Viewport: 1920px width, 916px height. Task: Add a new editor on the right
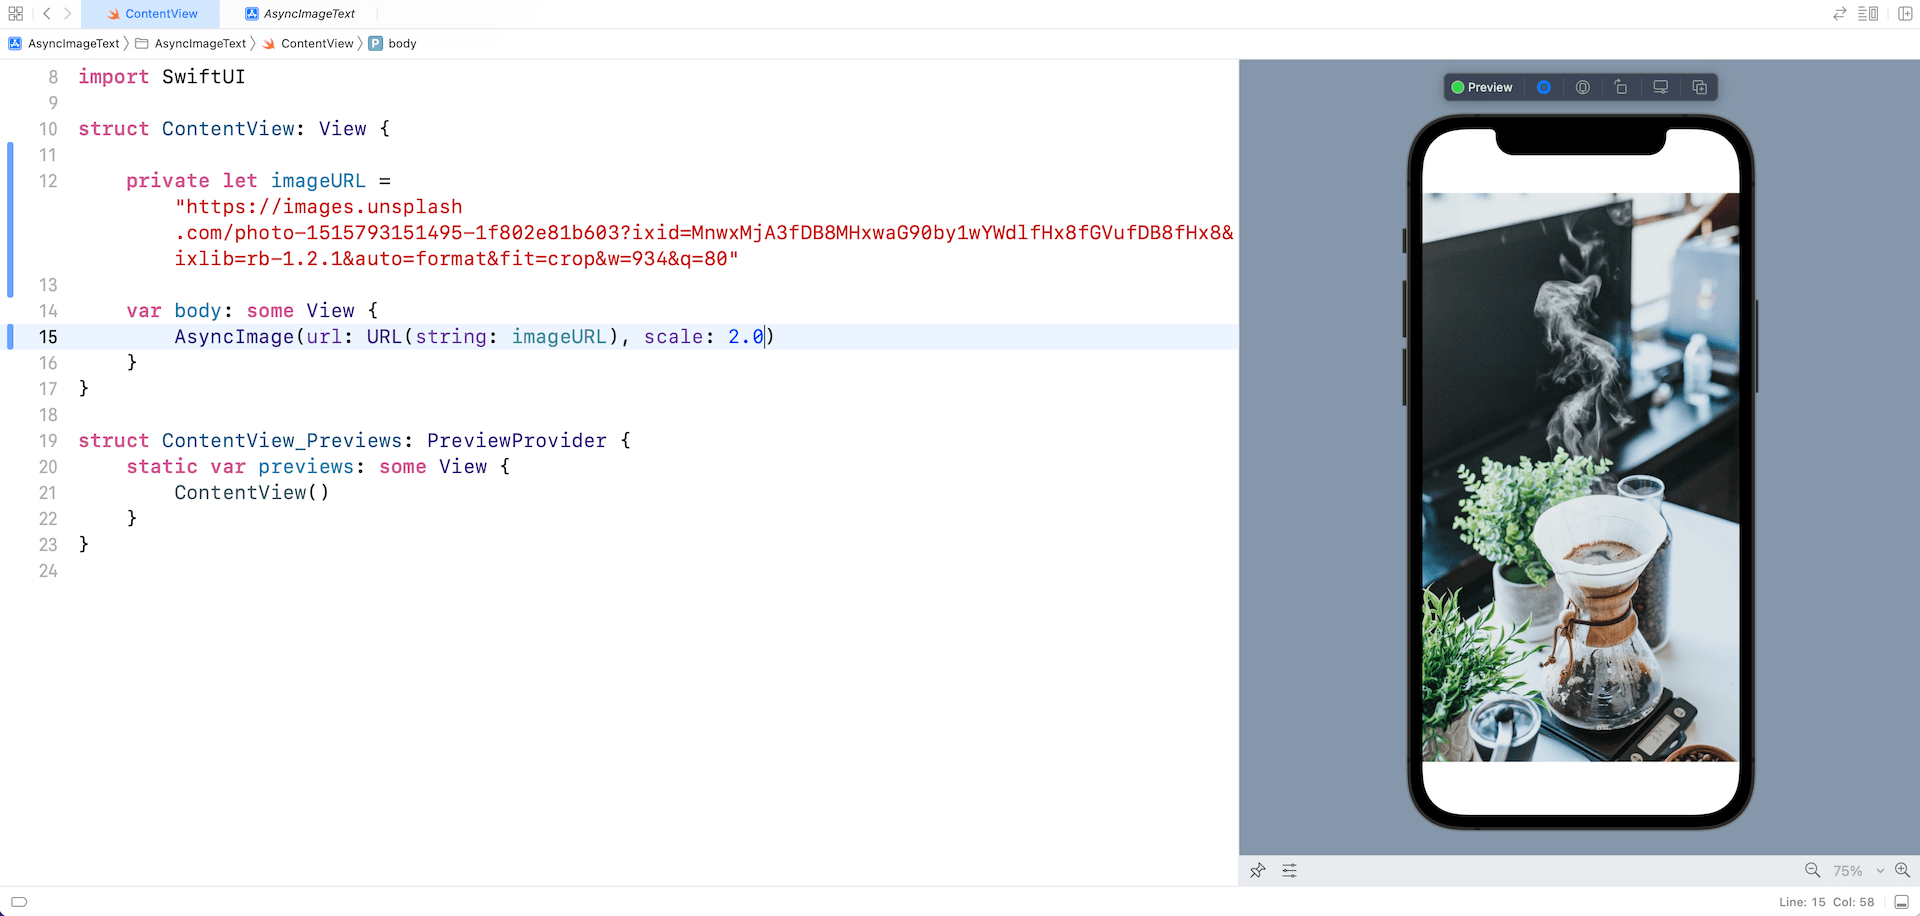click(1905, 14)
